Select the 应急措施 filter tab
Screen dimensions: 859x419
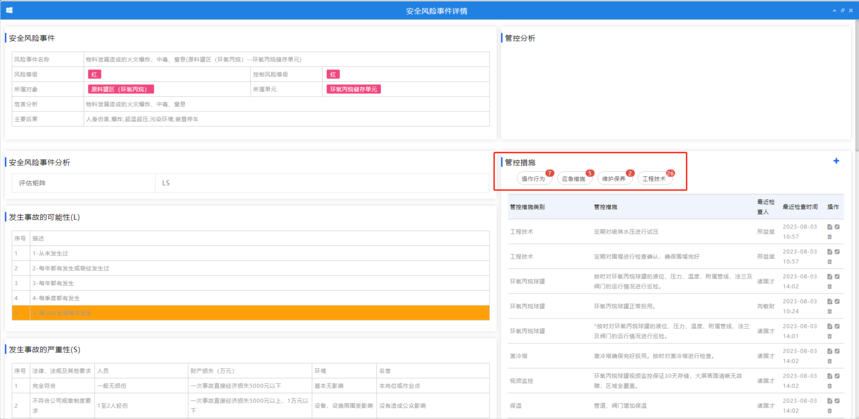(x=574, y=179)
